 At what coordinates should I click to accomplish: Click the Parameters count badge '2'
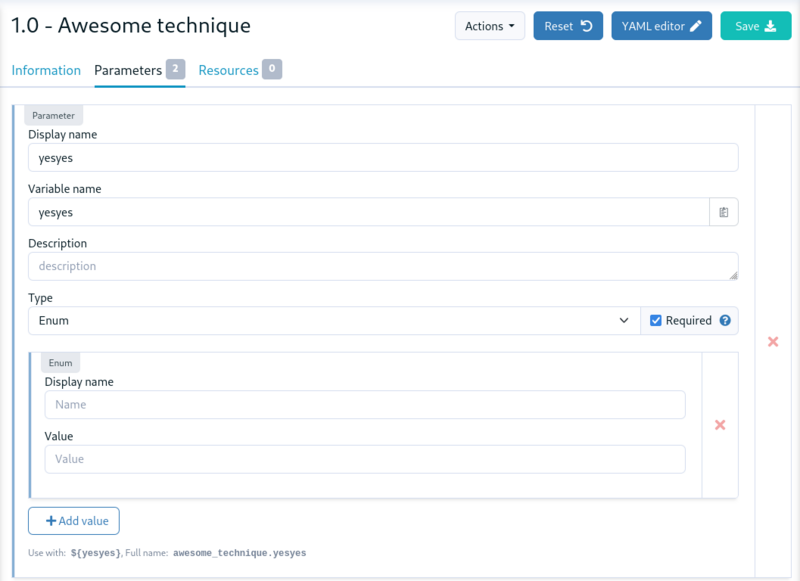pyautogui.click(x=175, y=69)
